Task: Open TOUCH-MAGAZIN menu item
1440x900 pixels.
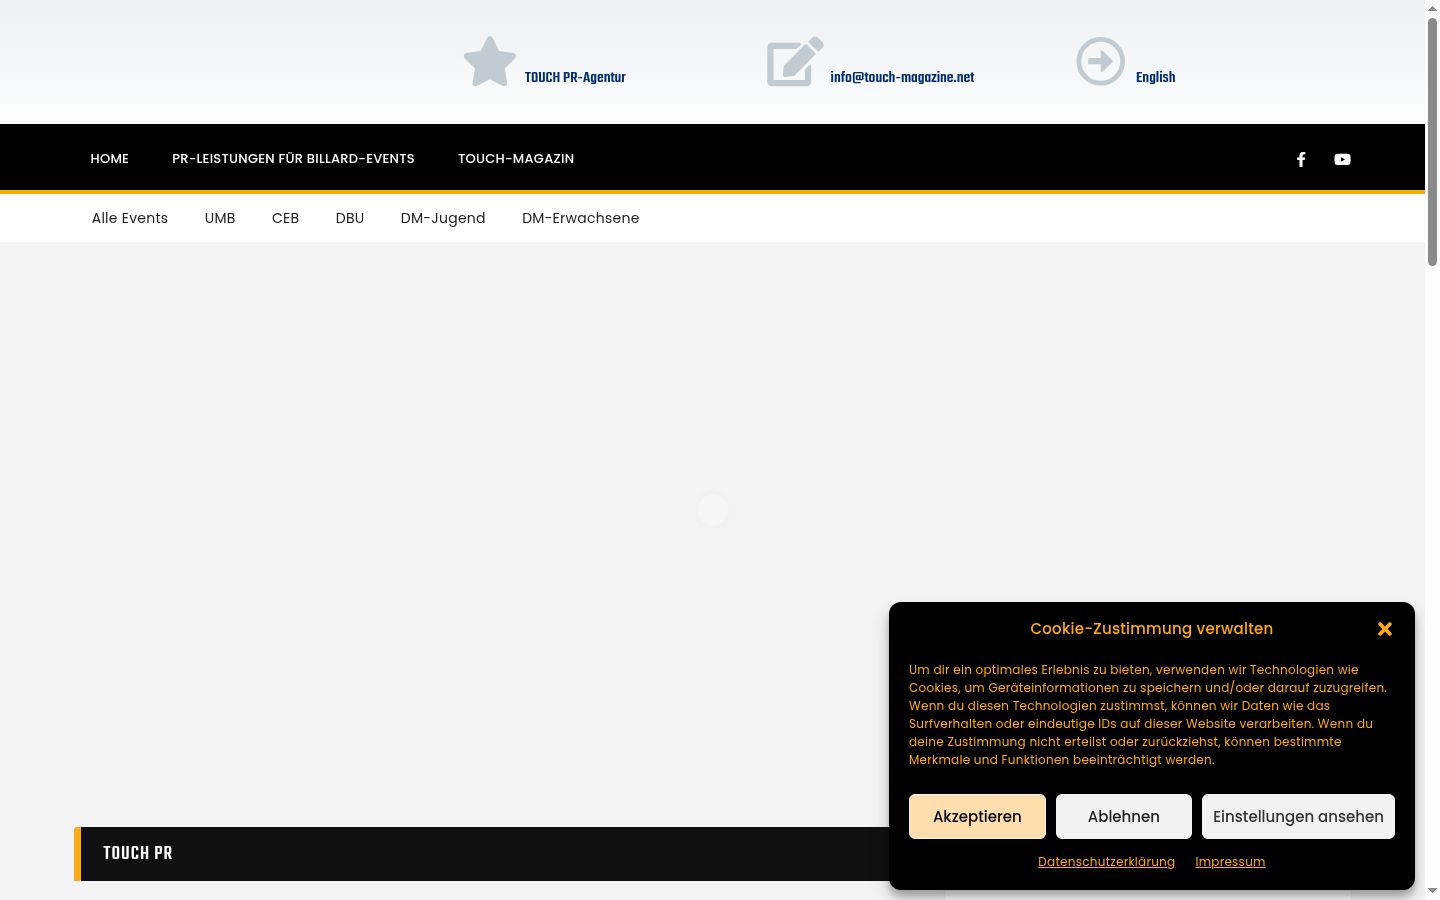Action: (x=516, y=158)
